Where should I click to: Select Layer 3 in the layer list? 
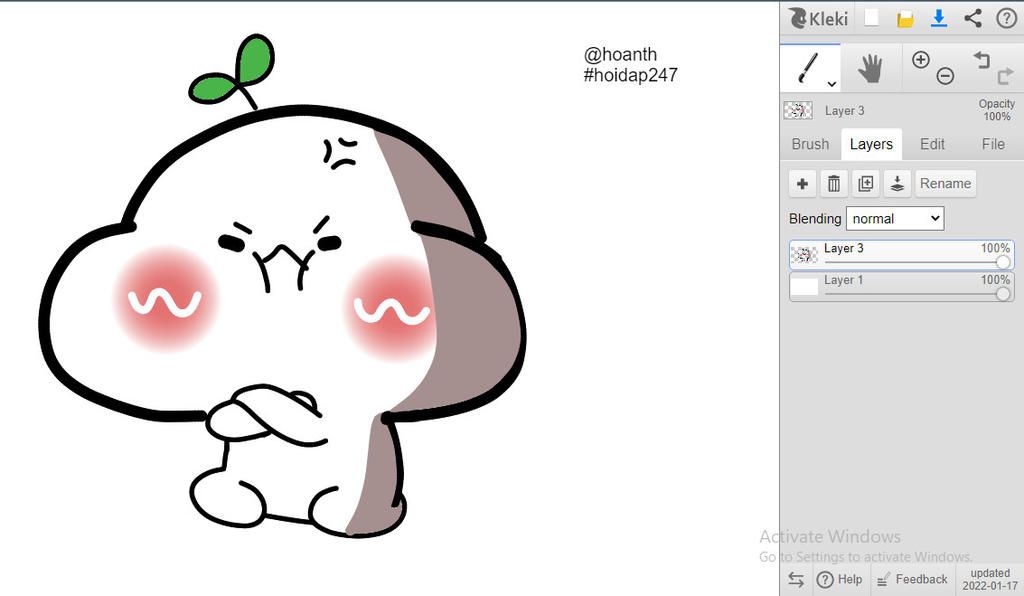pyautogui.click(x=901, y=255)
